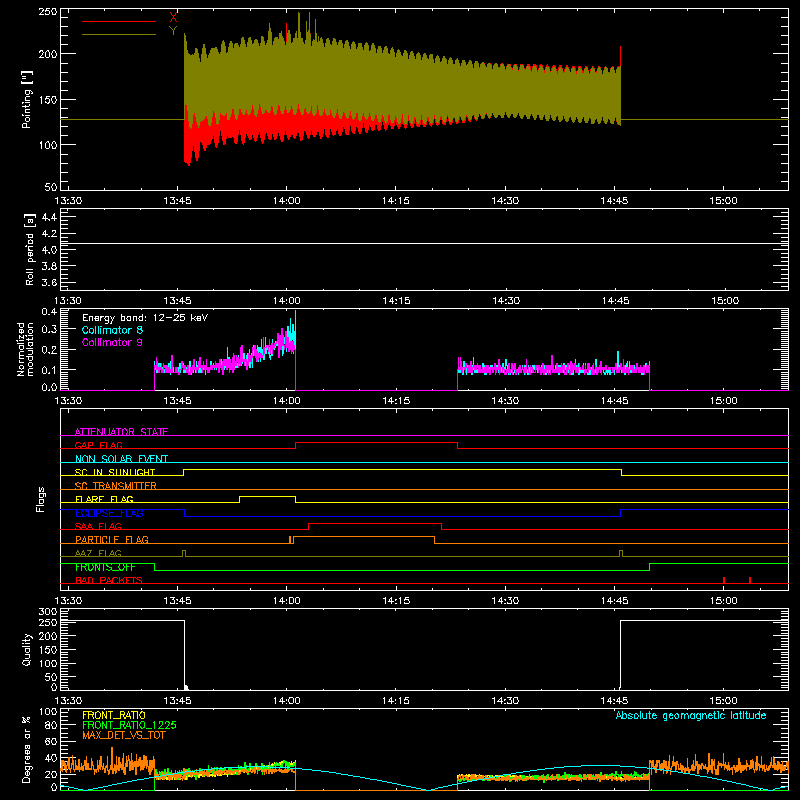Select the green FRONT_RATIO_1225 legend entry
This screenshot has width=800, height=800.
130,725
